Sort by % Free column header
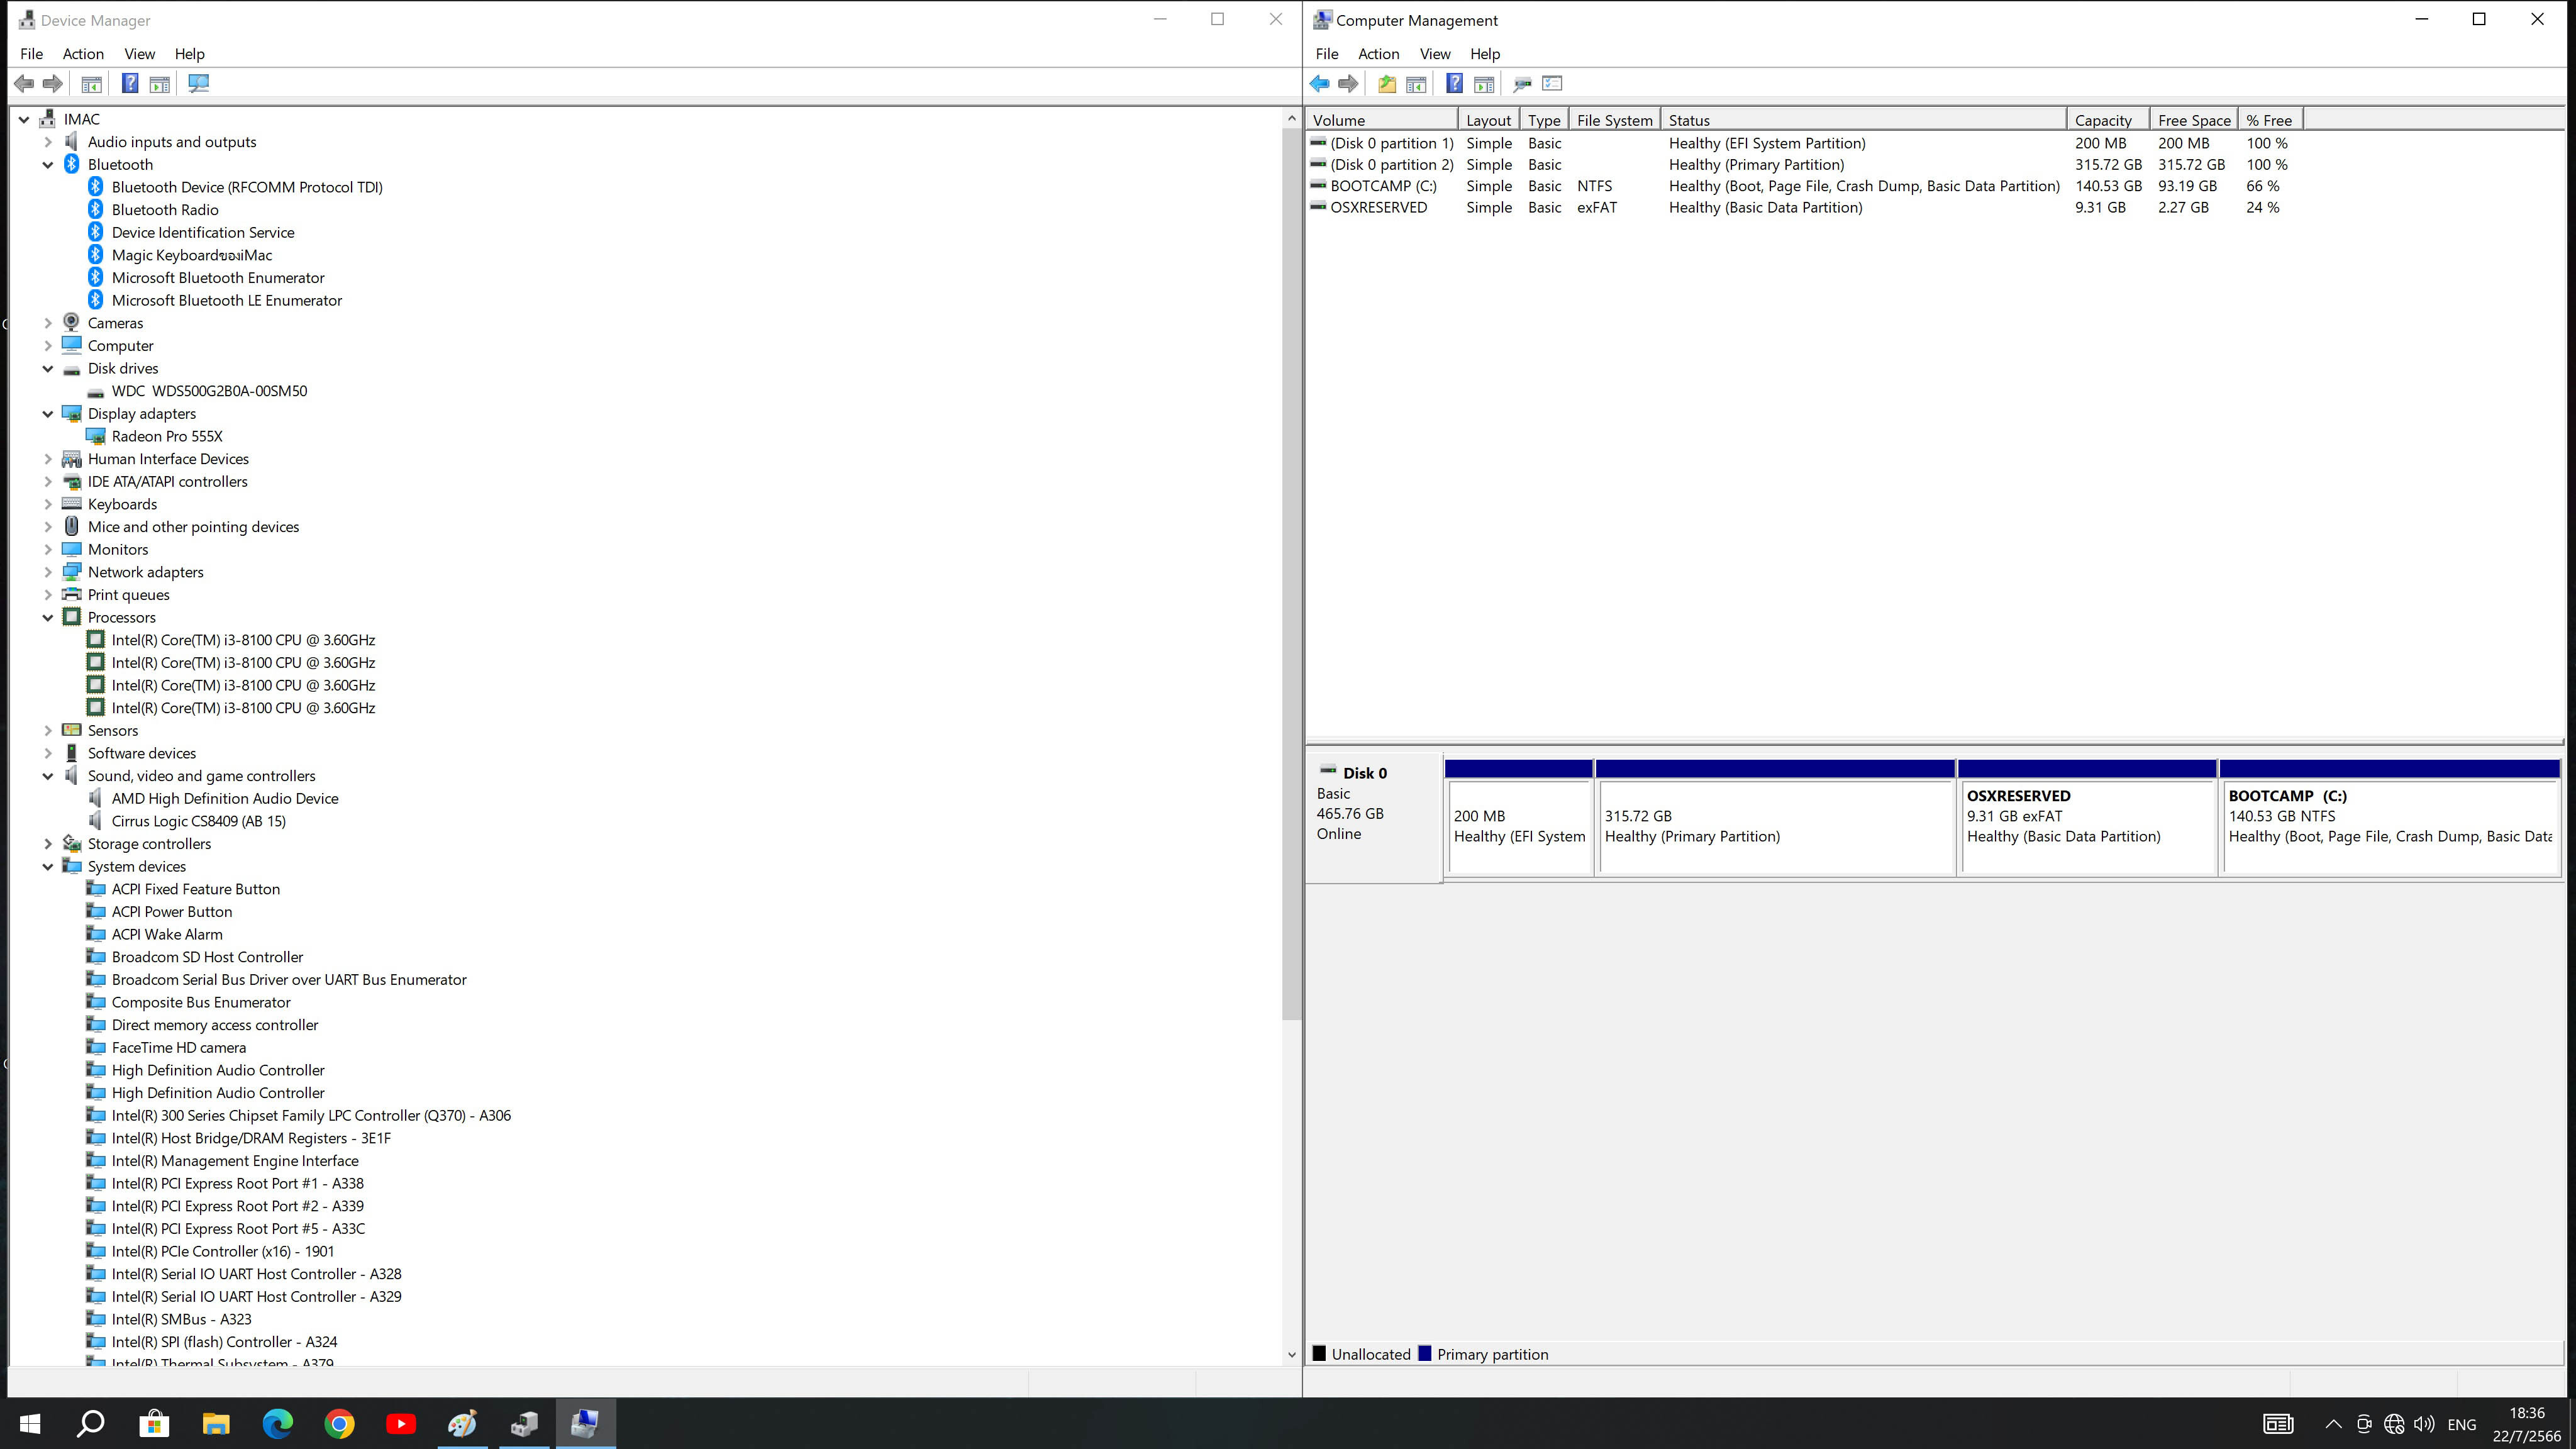Viewport: 2576px width, 1449px height. tap(2270, 120)
